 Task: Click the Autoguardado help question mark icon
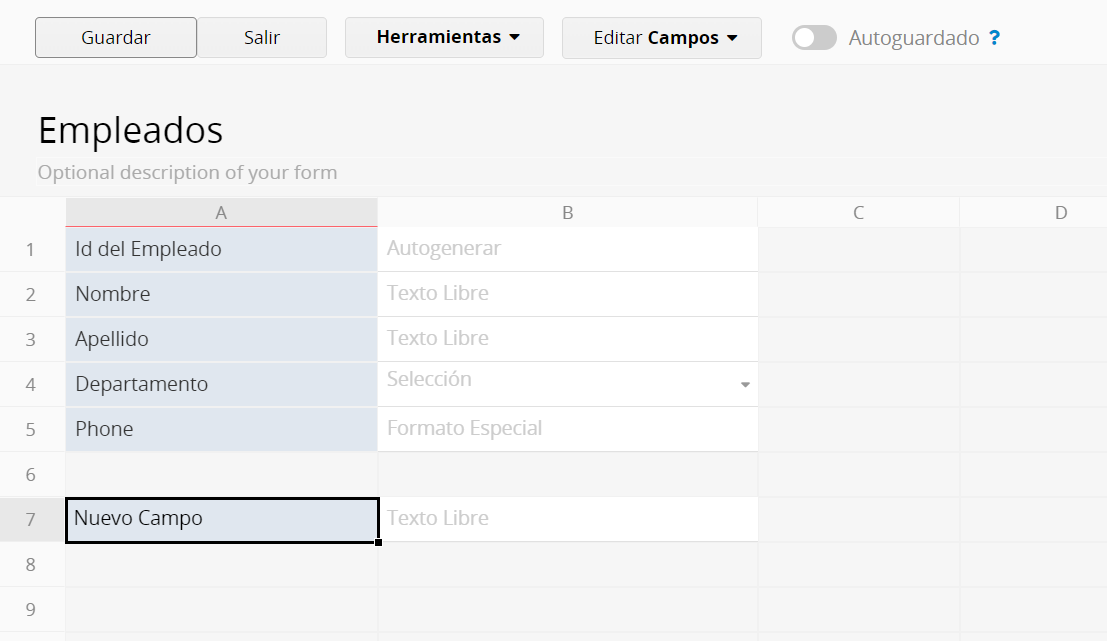point(995,37)
